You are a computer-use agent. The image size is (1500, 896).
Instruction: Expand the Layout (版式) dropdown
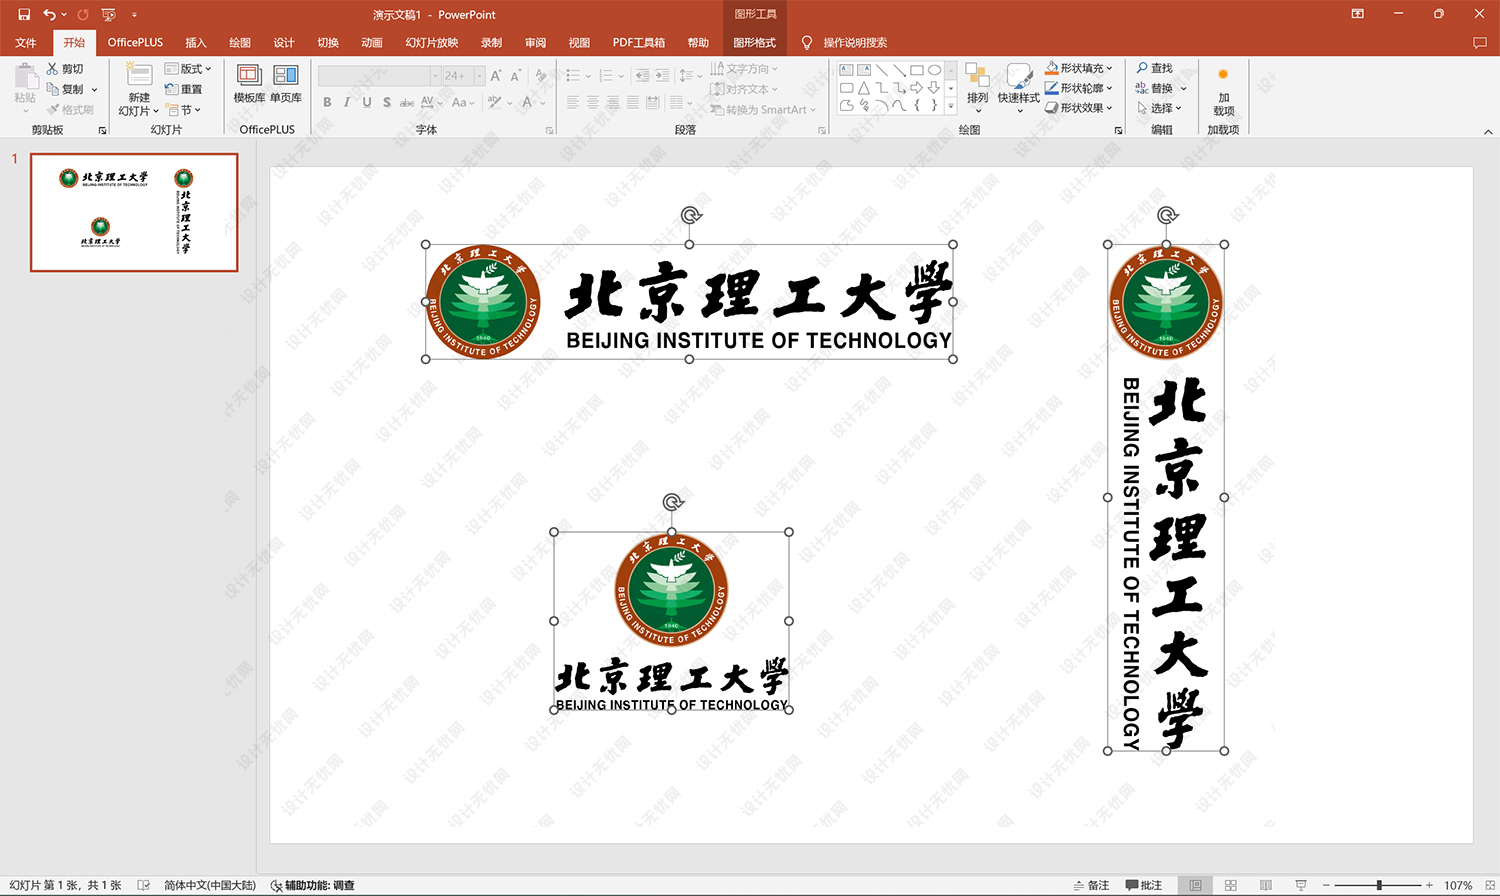tap(188, 69)
